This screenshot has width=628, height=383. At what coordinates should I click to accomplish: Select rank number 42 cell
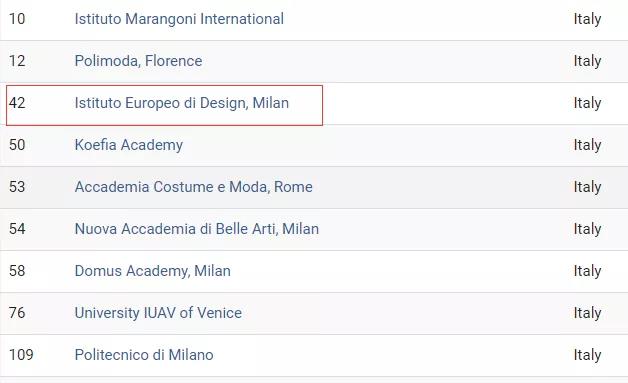coord(17,103)
